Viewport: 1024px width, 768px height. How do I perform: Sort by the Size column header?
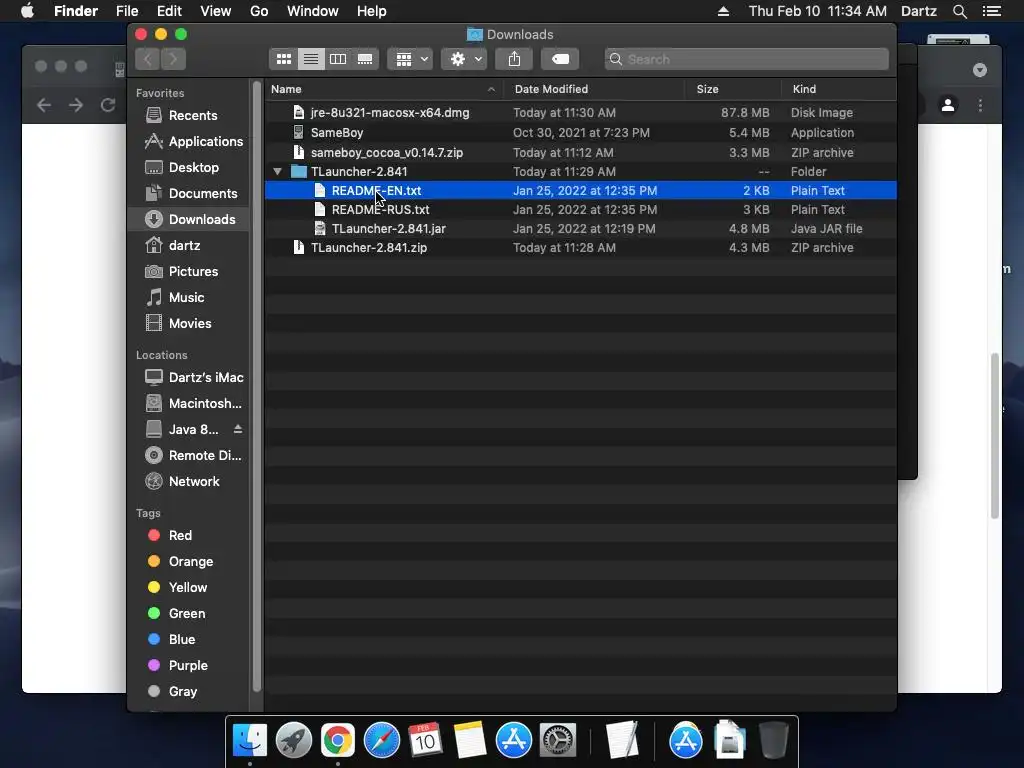click(x=733, y=89)
